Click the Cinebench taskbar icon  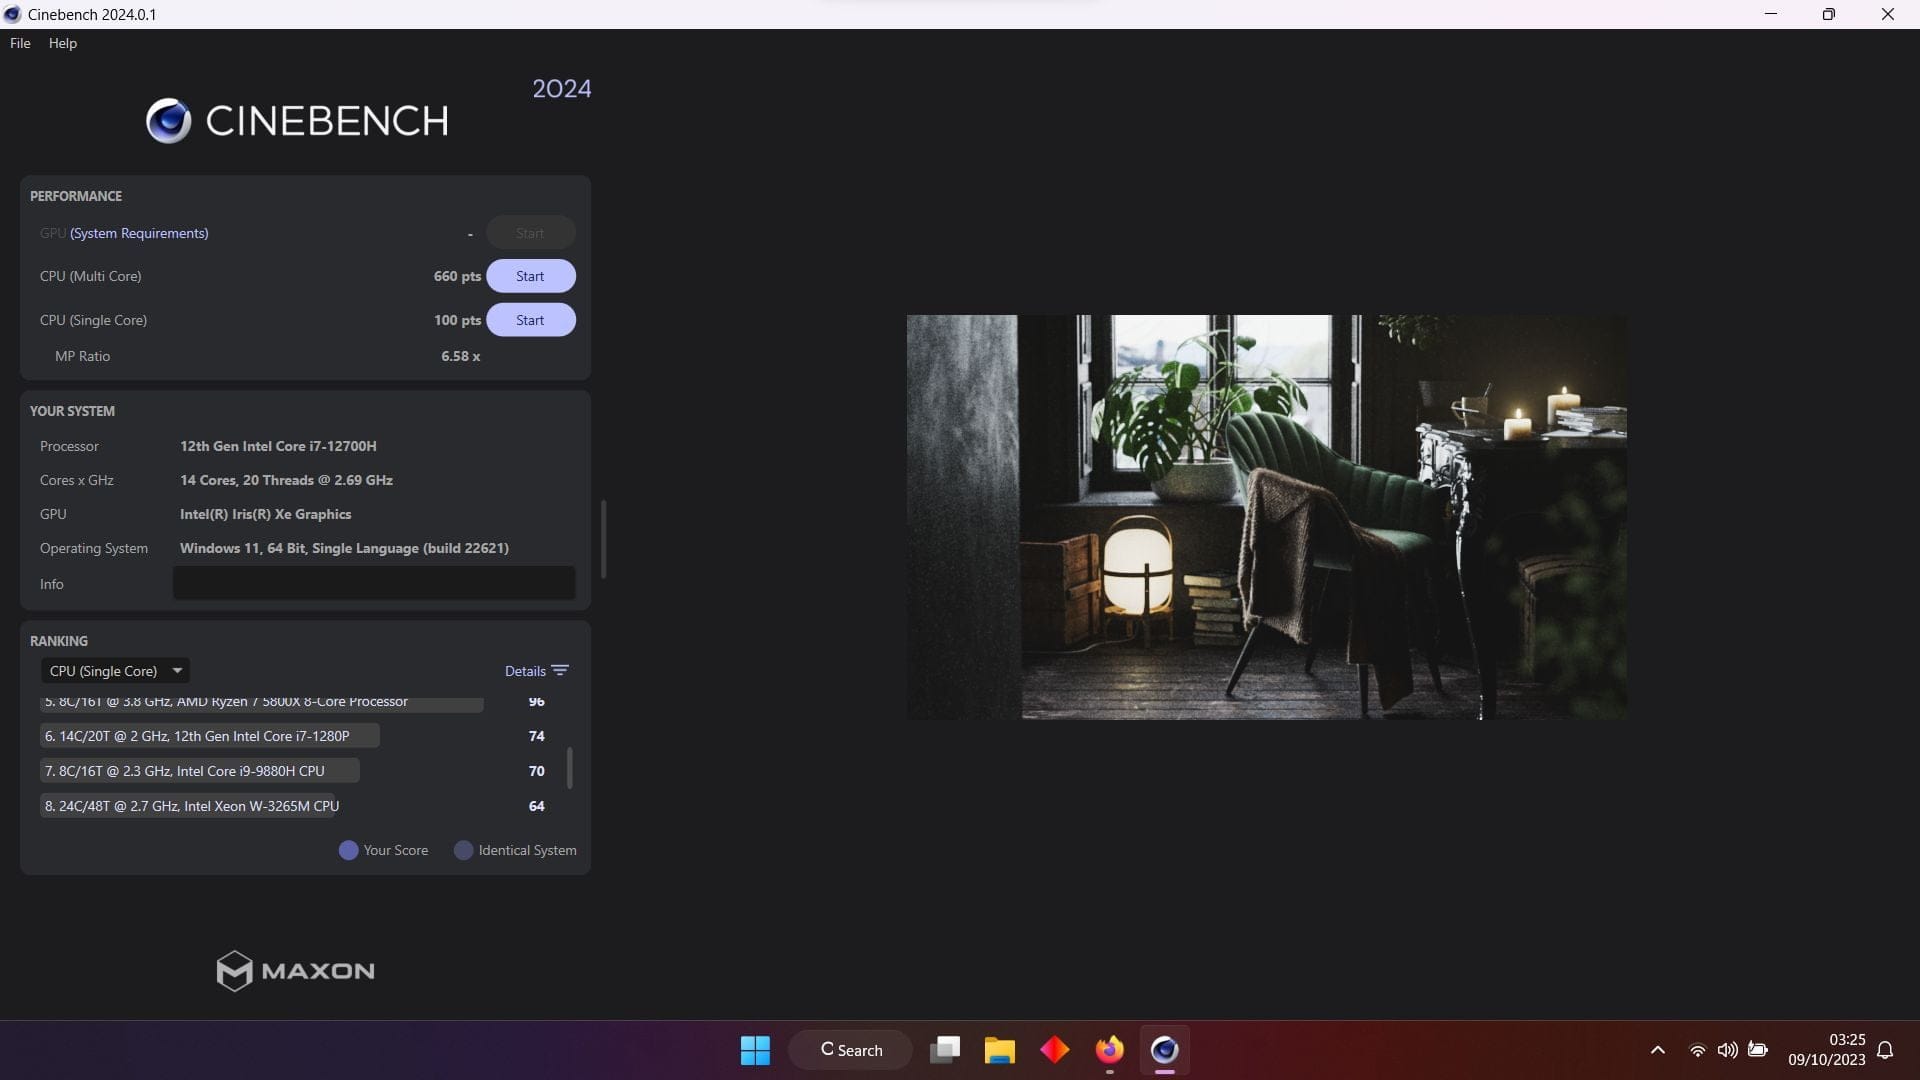1165,1050
